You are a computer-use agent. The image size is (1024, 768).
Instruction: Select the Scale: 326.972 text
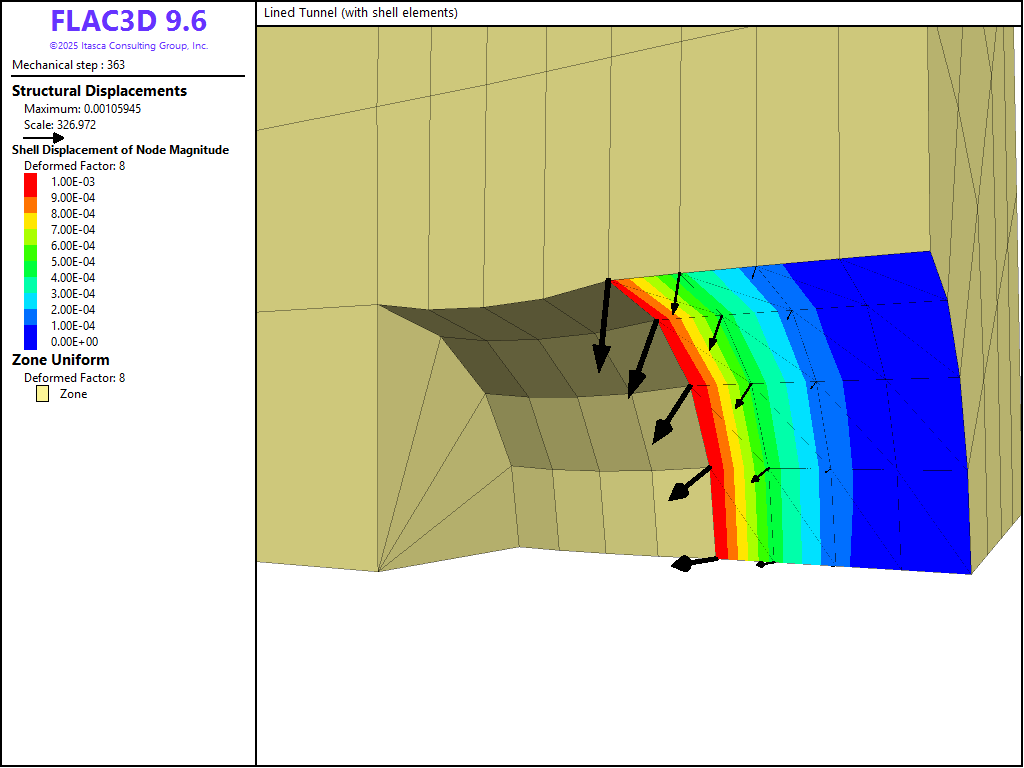60,125
